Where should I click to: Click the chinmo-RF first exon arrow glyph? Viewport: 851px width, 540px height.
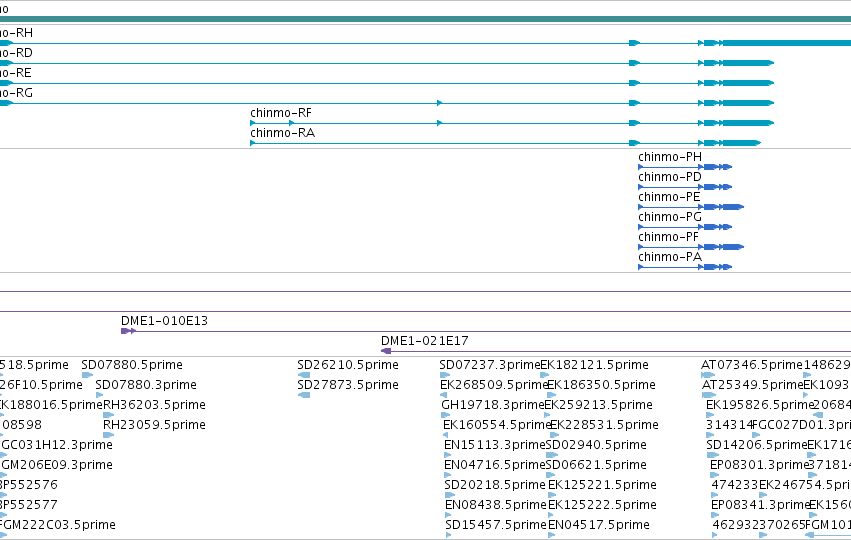click(253, 123)
